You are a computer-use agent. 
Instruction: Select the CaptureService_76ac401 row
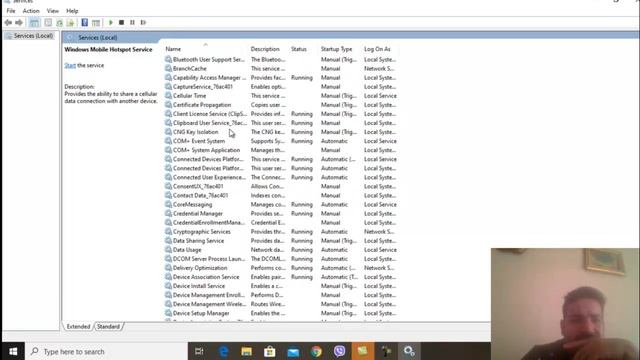[x=281, y=87]
